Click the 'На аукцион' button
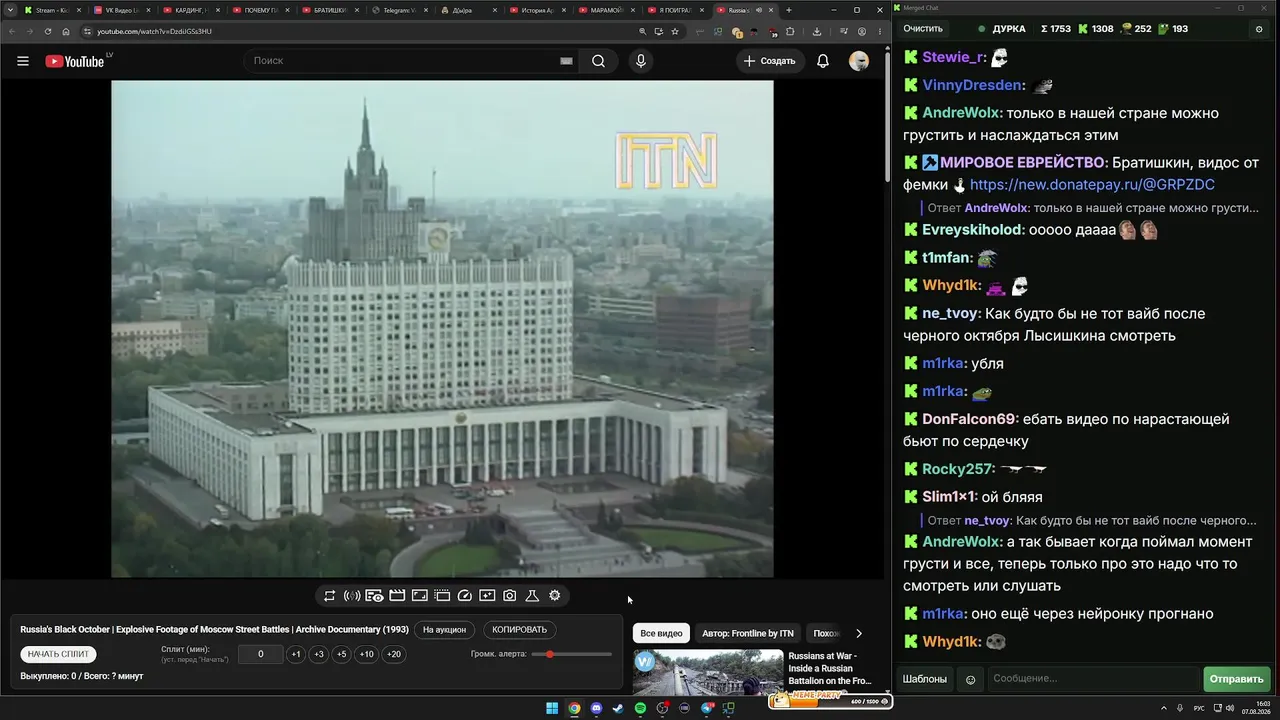This screenshot has width=1280, height=720. (x=444, y=630)
